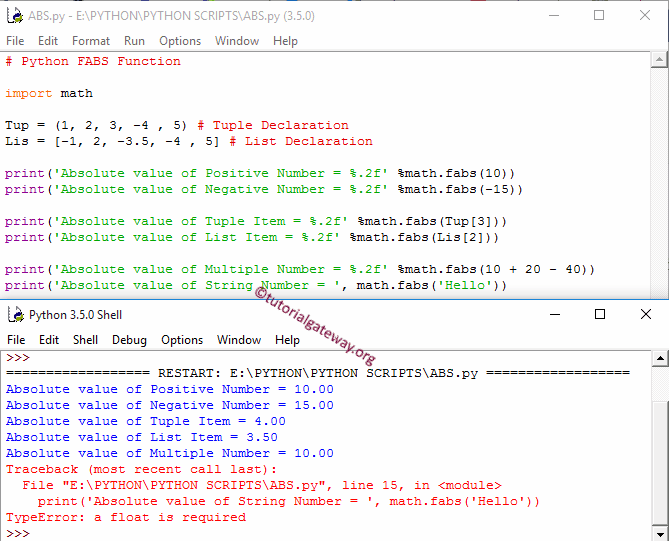
Task: Click the traceback 'File ... line 15' line
Action: 262,486
